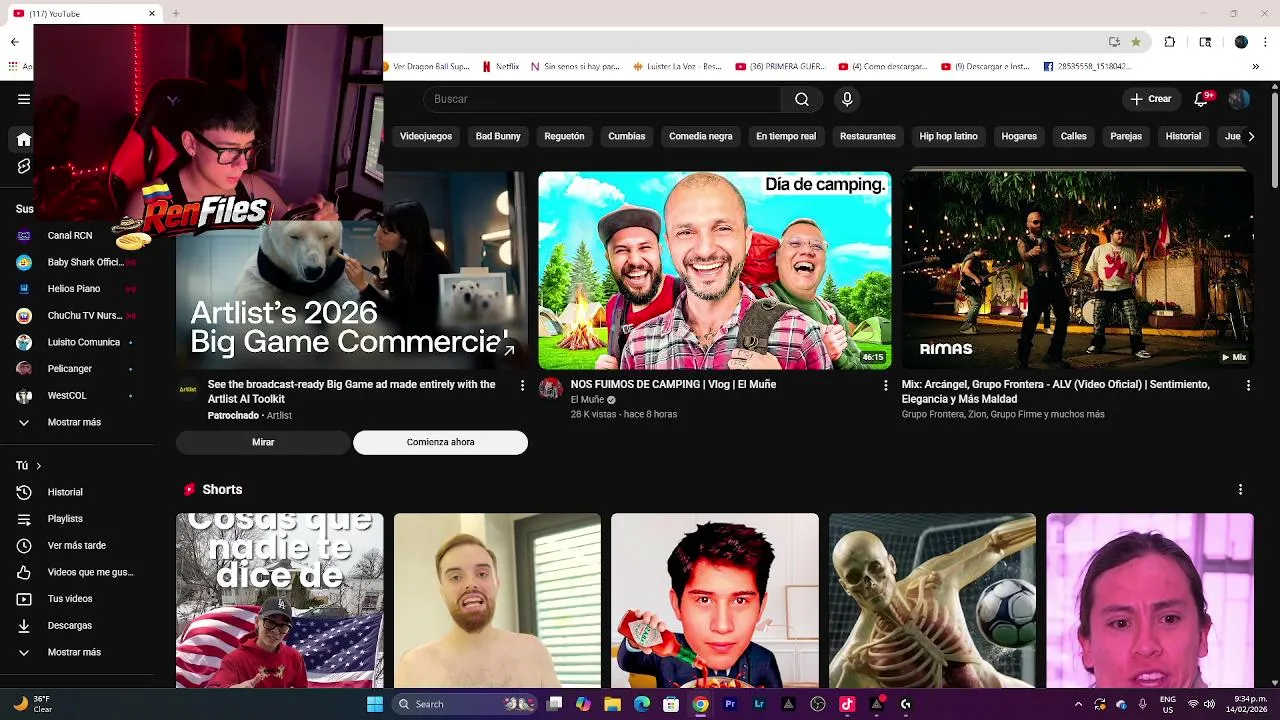Select the Comedia negra filter chip
This screenshot has height=720, width=1280.
[700, 136]
